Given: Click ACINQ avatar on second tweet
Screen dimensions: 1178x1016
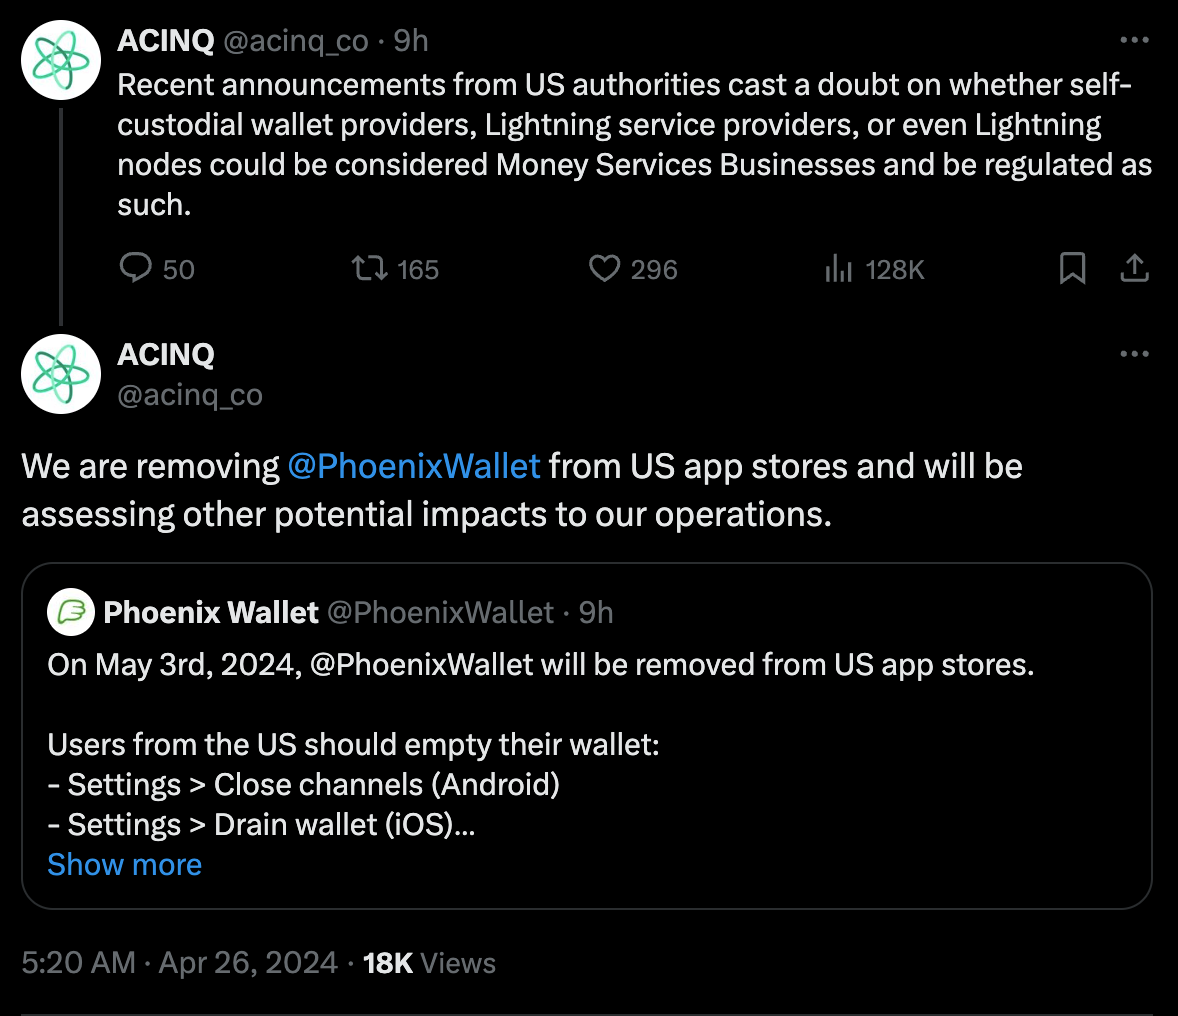Looking at the screenshot, I should pyautogui.click(x=61, y=374).
